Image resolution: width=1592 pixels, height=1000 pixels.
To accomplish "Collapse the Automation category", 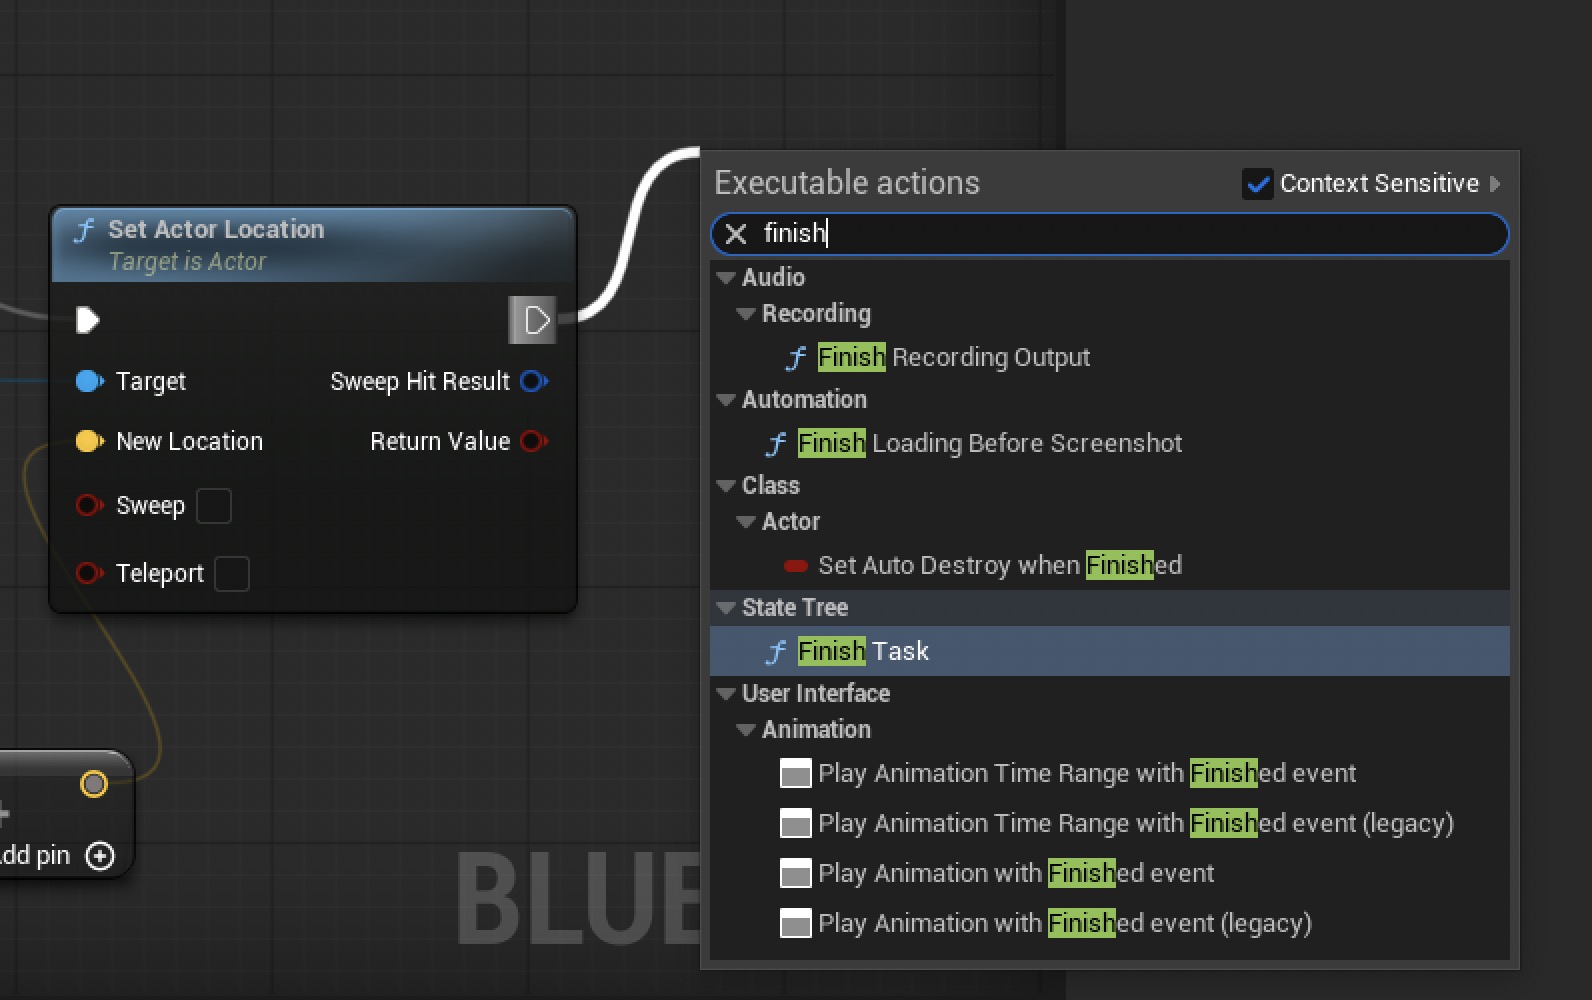I will coord(727,400).
